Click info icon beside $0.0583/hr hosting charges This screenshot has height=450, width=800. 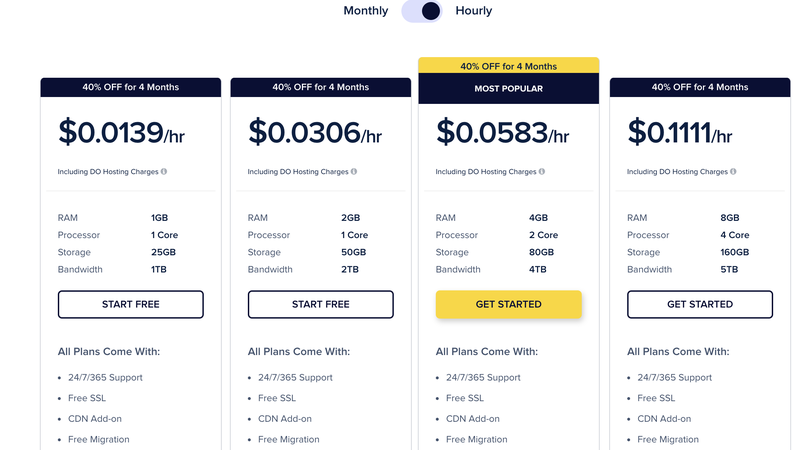point(542,171)
